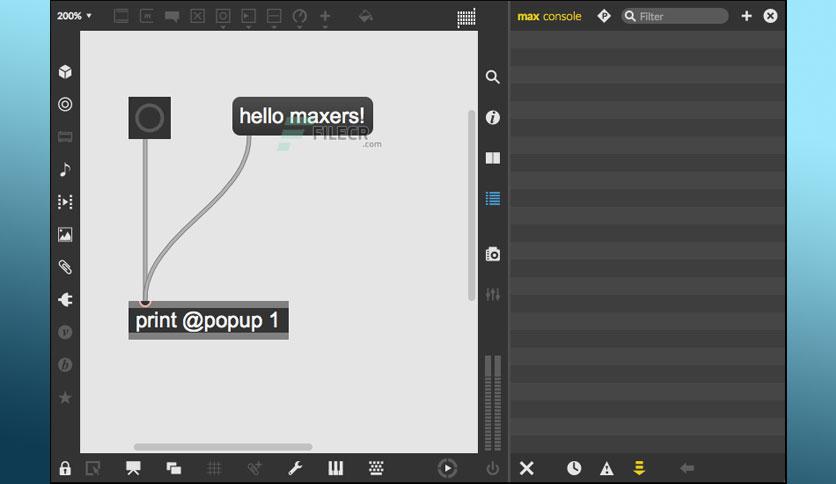The height and width of the screenshot is (484, 836).
Task: Toggle the max console list icon
Action: pos(493,199)
